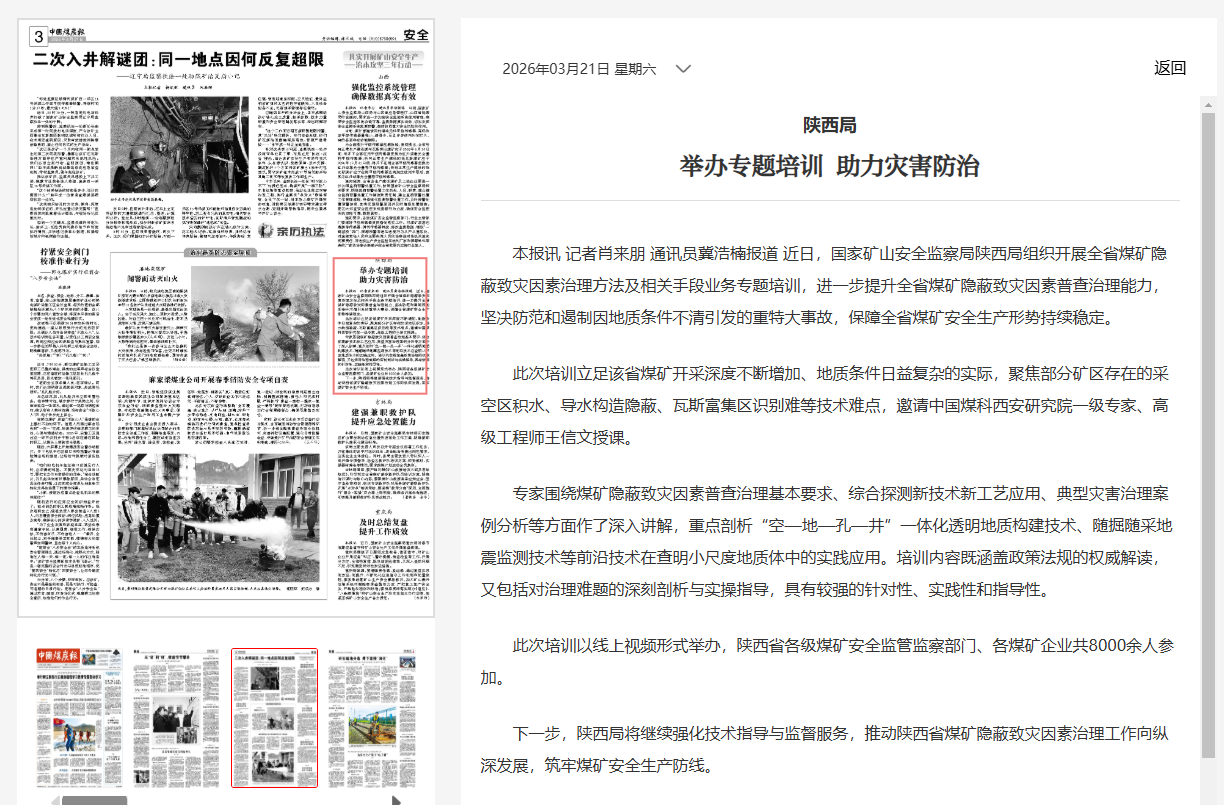
Task: Open headline 二次入井解谜团 article on page
Action: tap(178, 60)
